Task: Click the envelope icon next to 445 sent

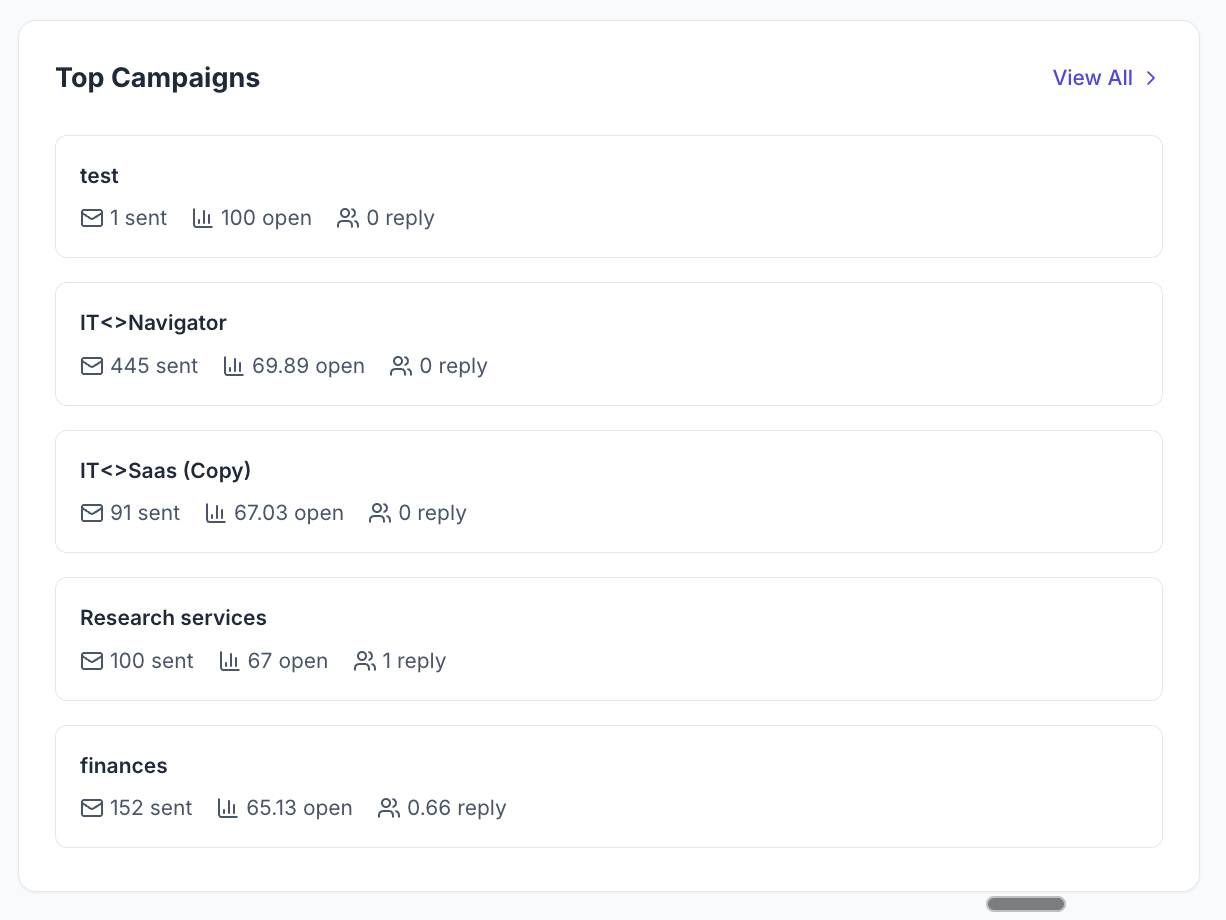Action: coord(92,366)
